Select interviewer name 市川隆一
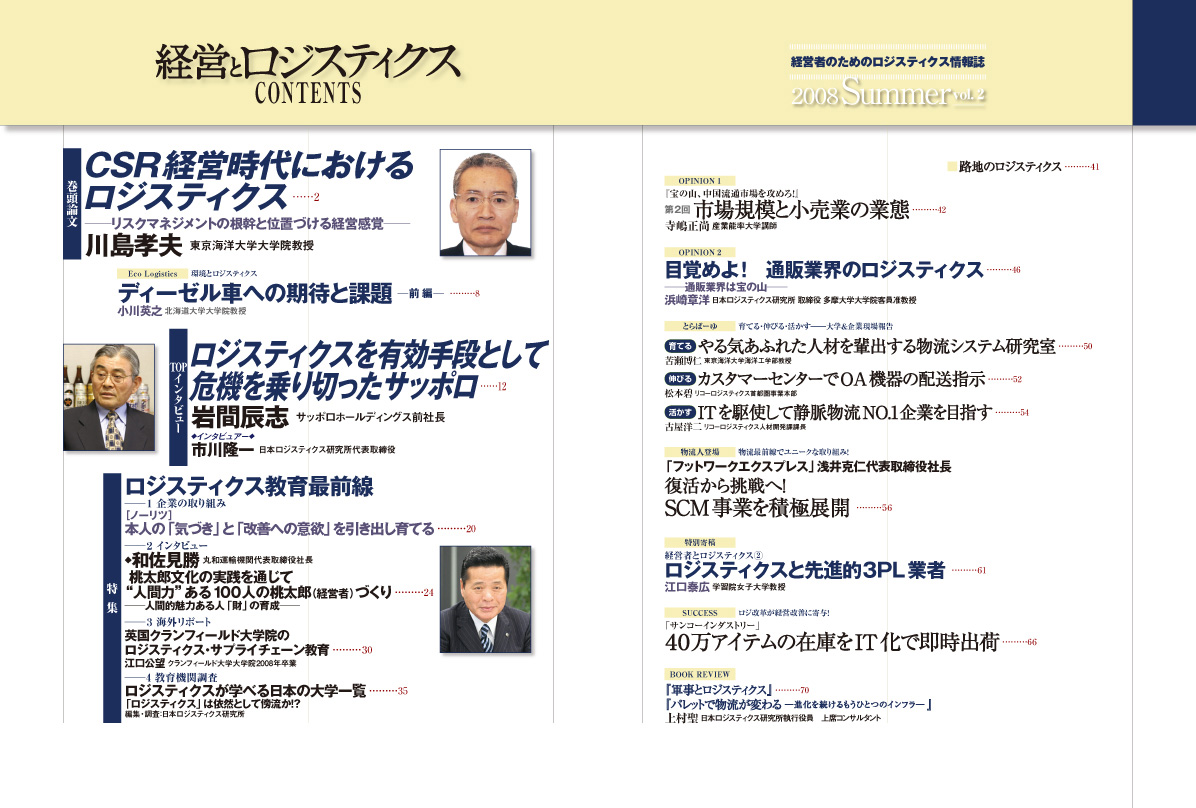The image size is (1196, 808). [222, 450]
